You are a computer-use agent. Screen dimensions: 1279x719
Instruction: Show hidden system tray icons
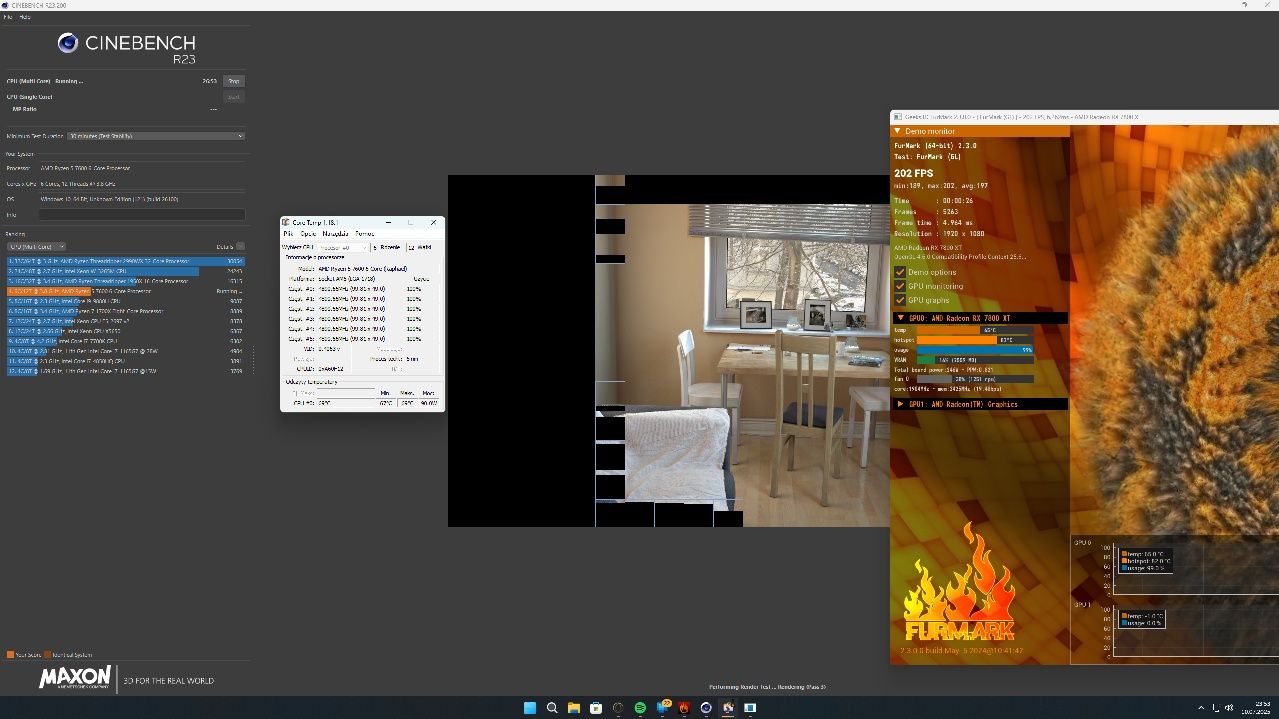[1202, 708]
